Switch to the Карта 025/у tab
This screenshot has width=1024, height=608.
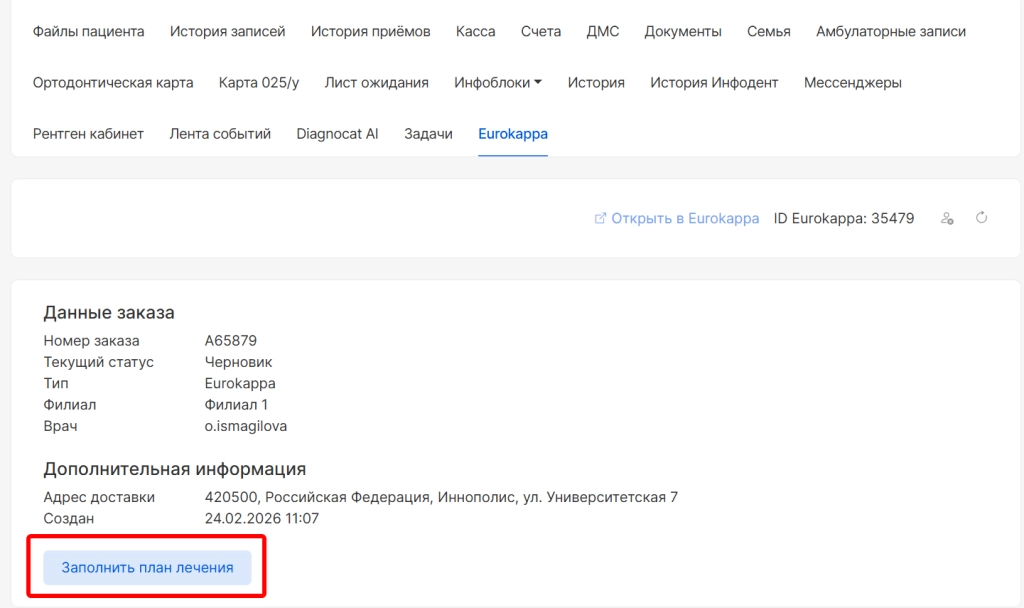click(x=259, y=83)
